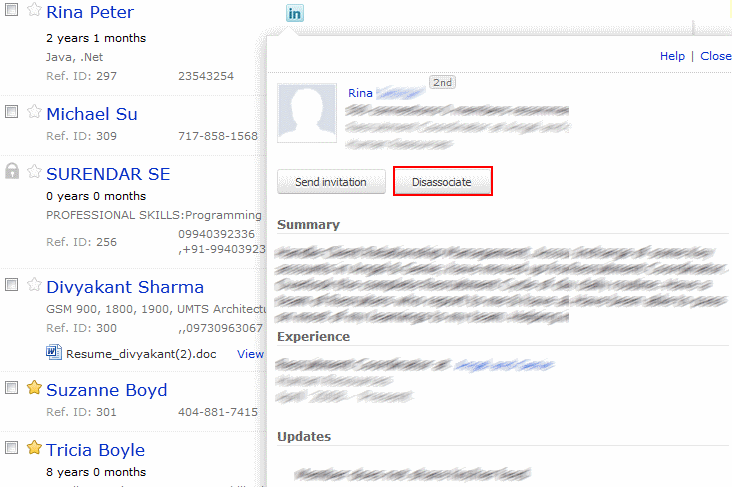Image resolution: width=732 pixels, height=487 pixels.
Task: Tick checkbox for Rina Peter
Action: click(x=11, y=9)
